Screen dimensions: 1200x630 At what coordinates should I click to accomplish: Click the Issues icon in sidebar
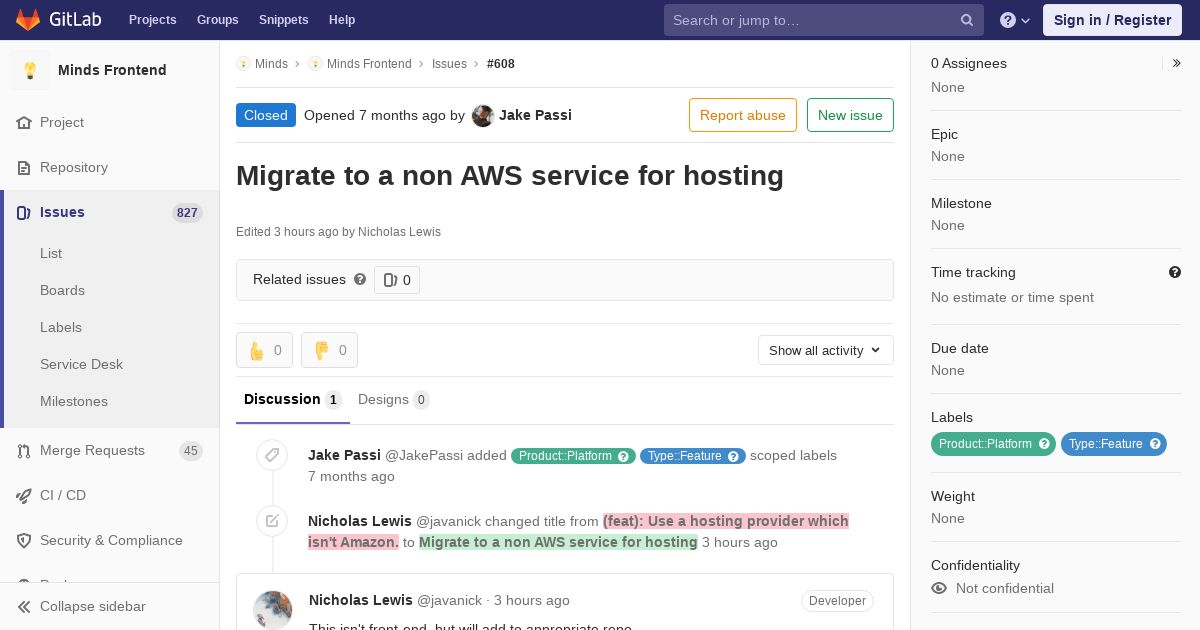[24, 212]
